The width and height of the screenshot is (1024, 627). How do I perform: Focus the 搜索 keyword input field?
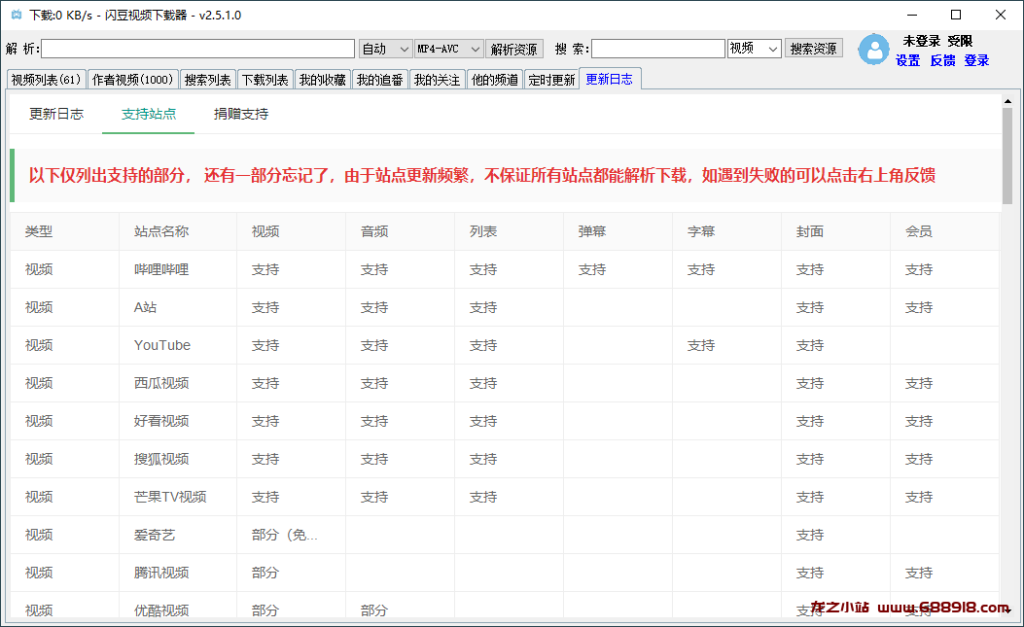click(x=658, y=49)
